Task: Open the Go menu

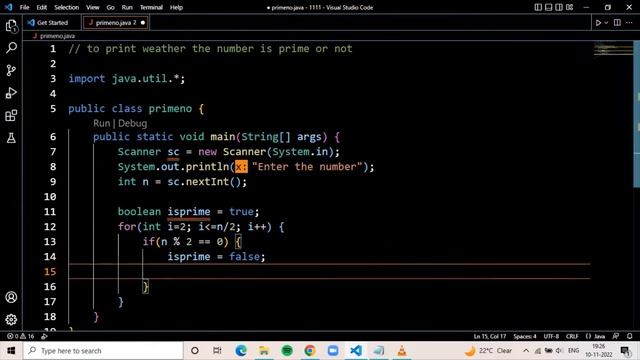Action: click(110, 7)
